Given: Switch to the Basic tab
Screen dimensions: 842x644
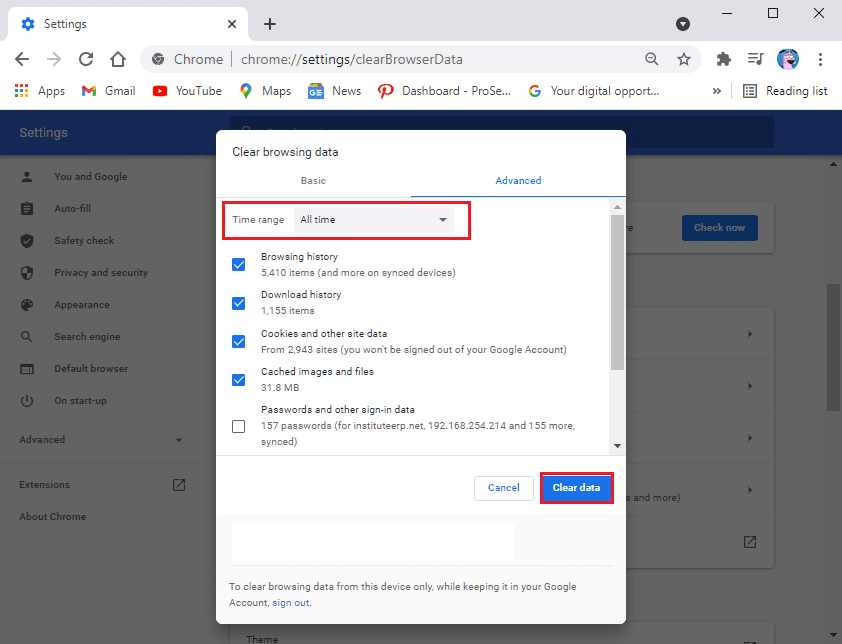Looking at the screenshot, I should click(313, 181).
